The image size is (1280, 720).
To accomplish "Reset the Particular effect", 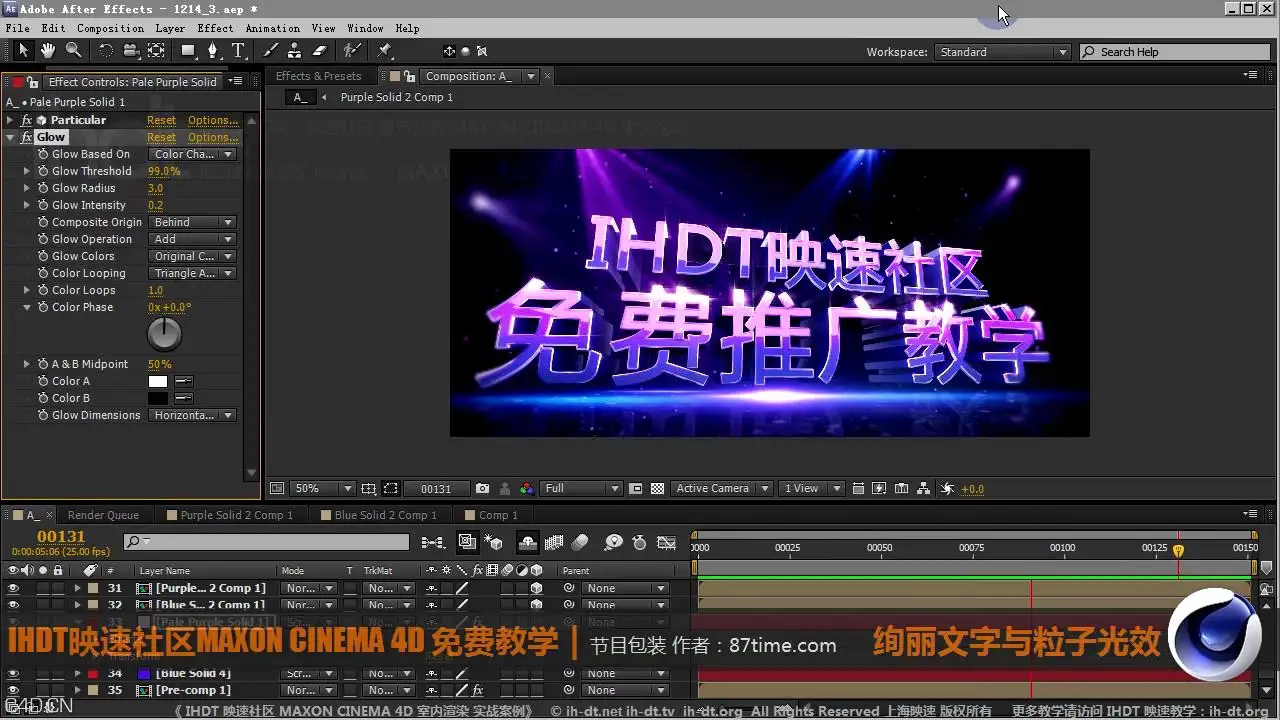I will (x=161, y=120).
